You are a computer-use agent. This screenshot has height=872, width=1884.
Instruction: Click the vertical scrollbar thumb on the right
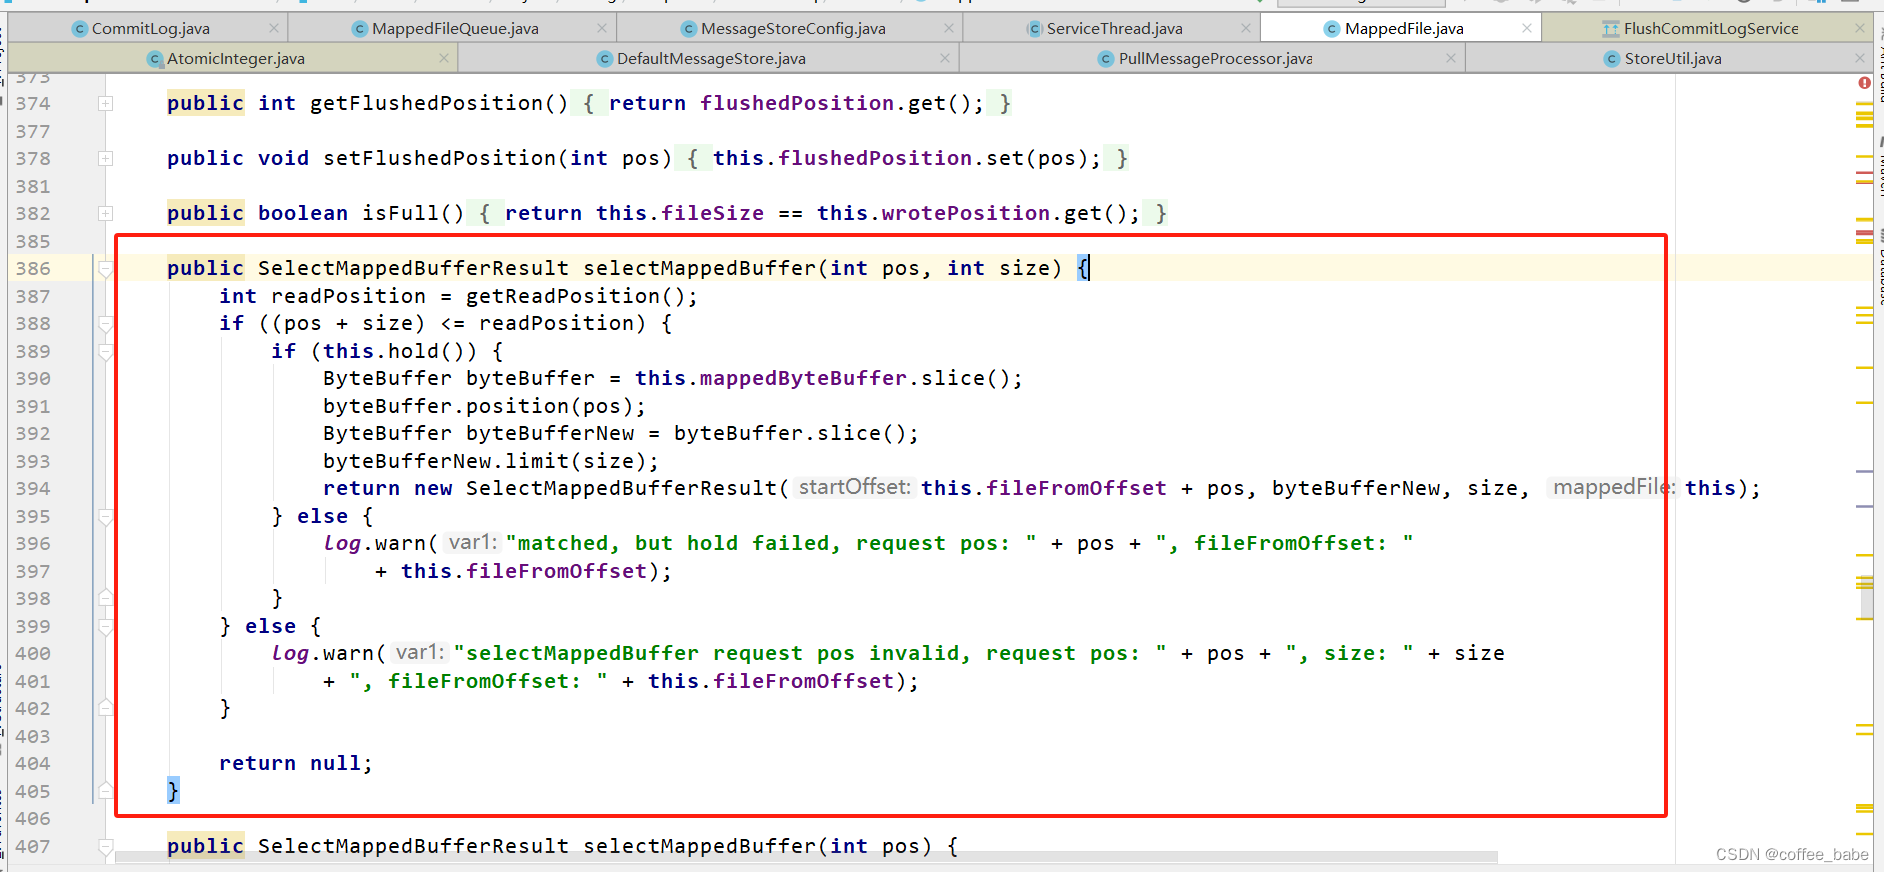pos(1866,598)
